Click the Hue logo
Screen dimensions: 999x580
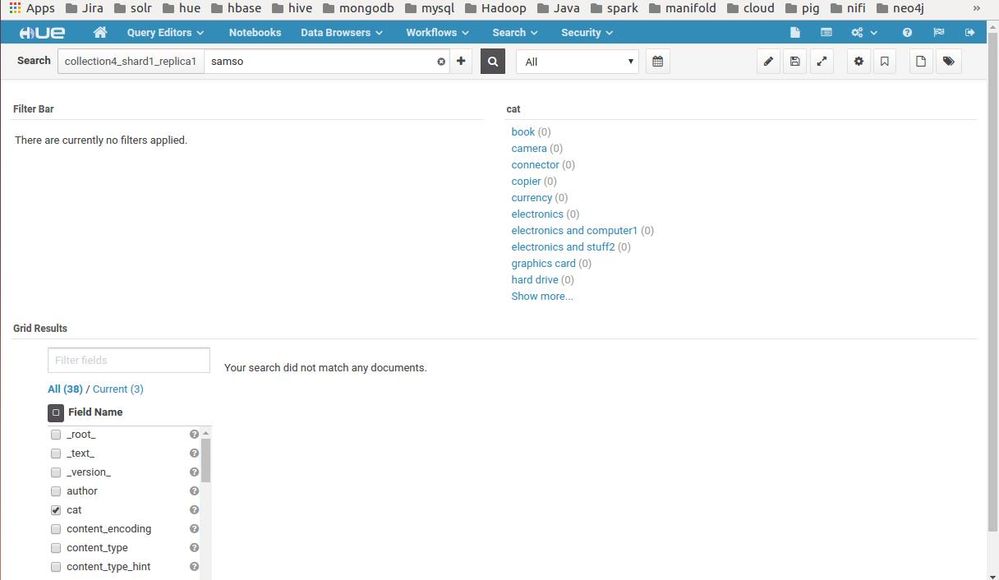[x=42, y=33]
